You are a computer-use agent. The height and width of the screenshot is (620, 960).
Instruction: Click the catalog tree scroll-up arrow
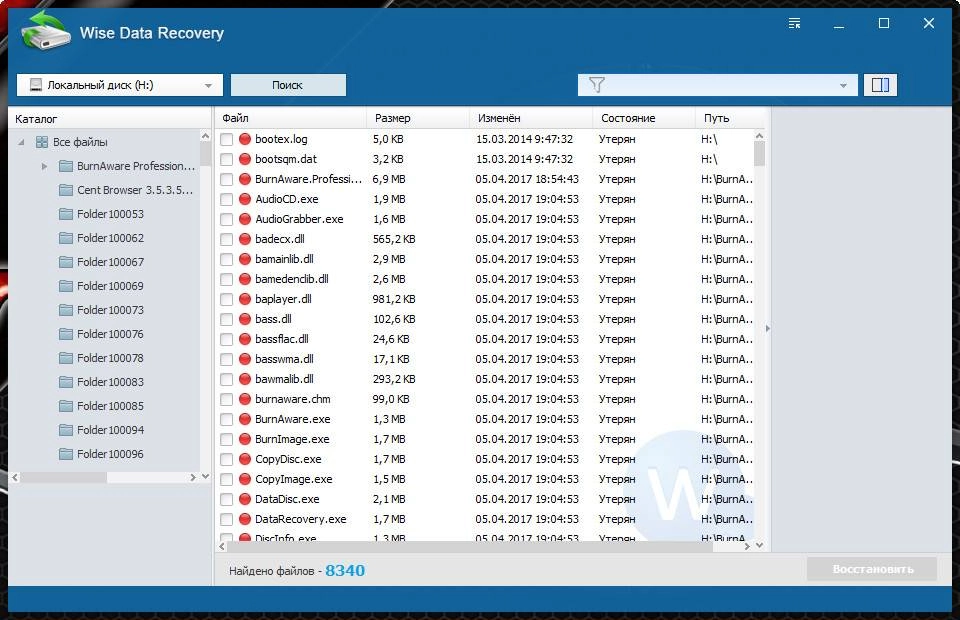click(x=205, y=136)
